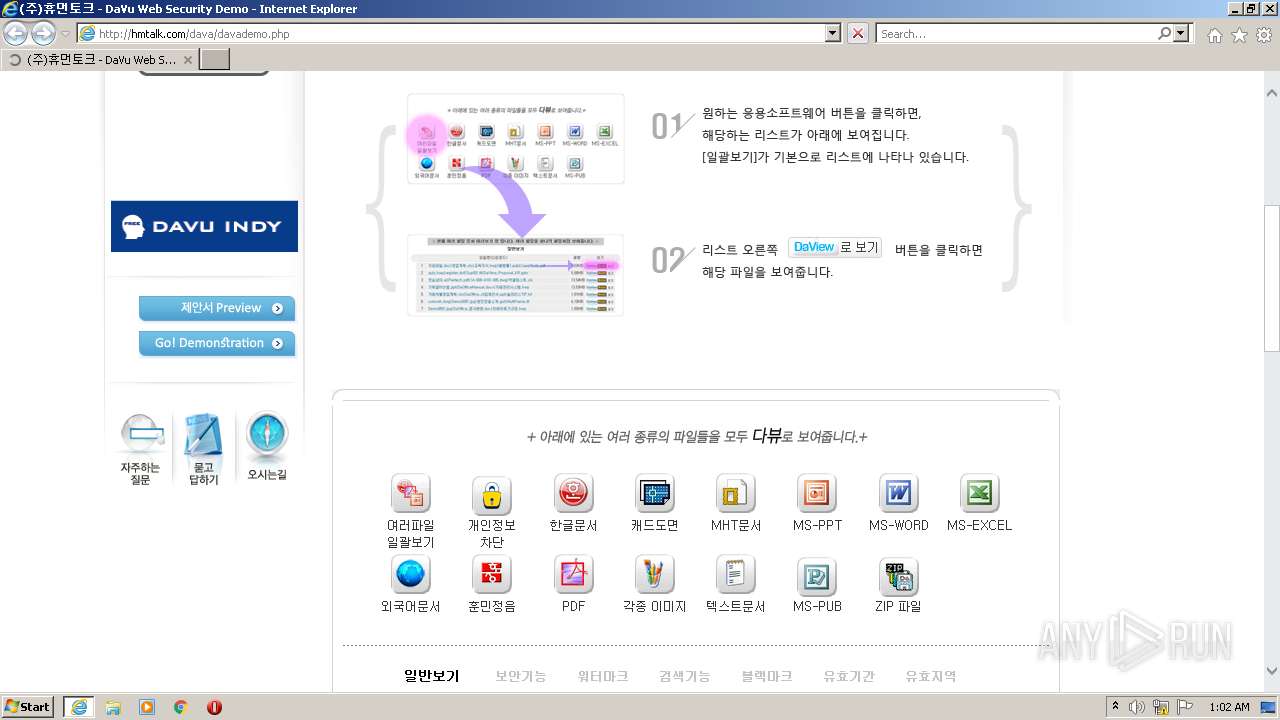Click the step 01 illustration thumbnail
Image resolution: width=1280 pixels, height=720 pixels.
point(516,139)
